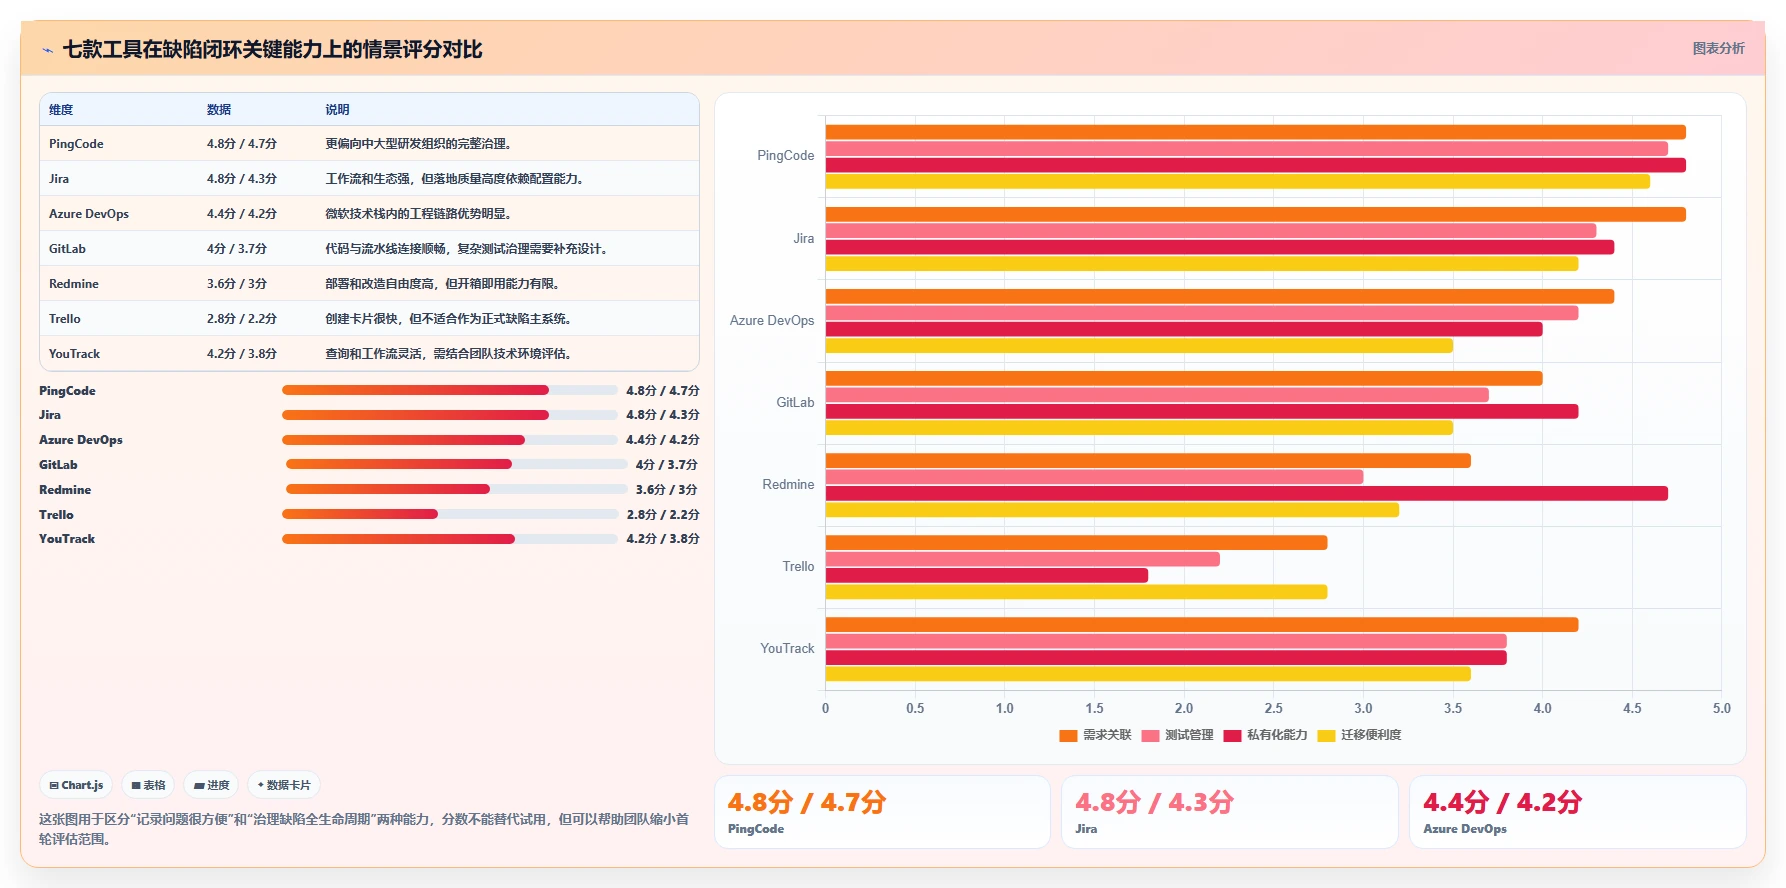
Task: Select the Jira table row name
Action: pyautogui.click(x=59, y=179)
